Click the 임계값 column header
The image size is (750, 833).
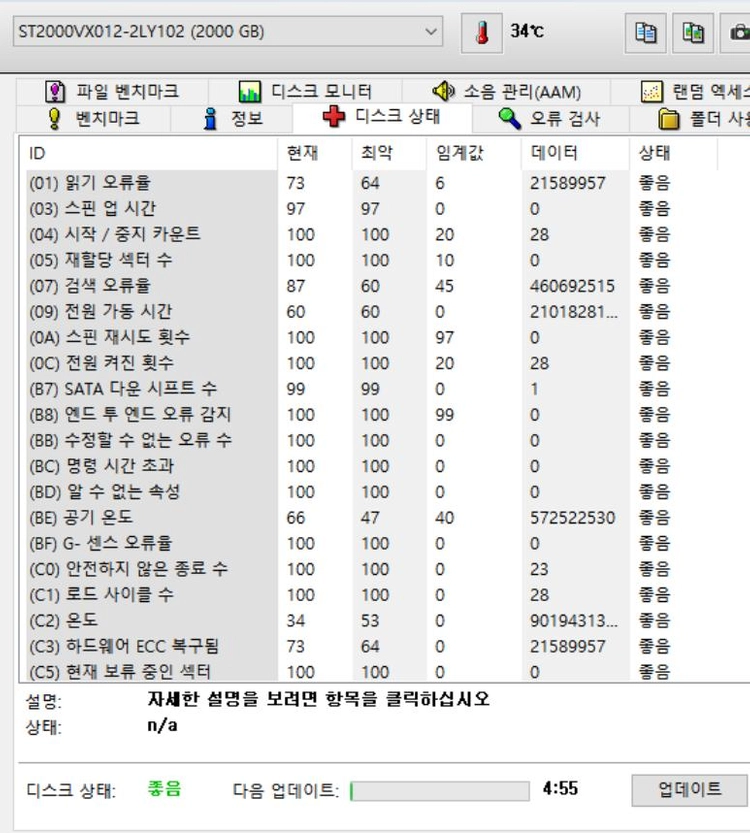474,154
